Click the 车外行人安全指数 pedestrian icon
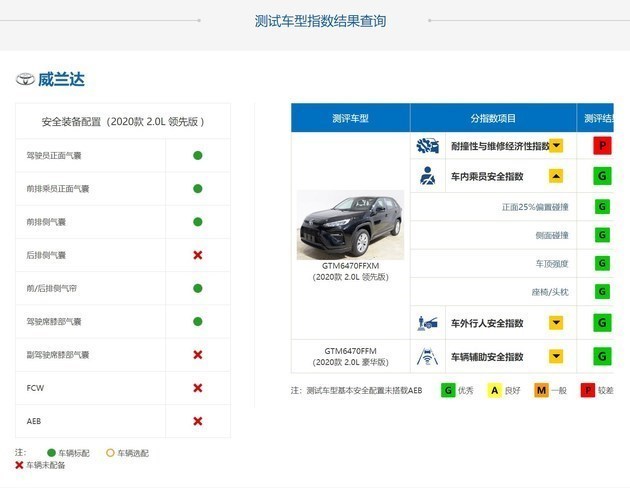630x488 pixels. pos(428,323)
